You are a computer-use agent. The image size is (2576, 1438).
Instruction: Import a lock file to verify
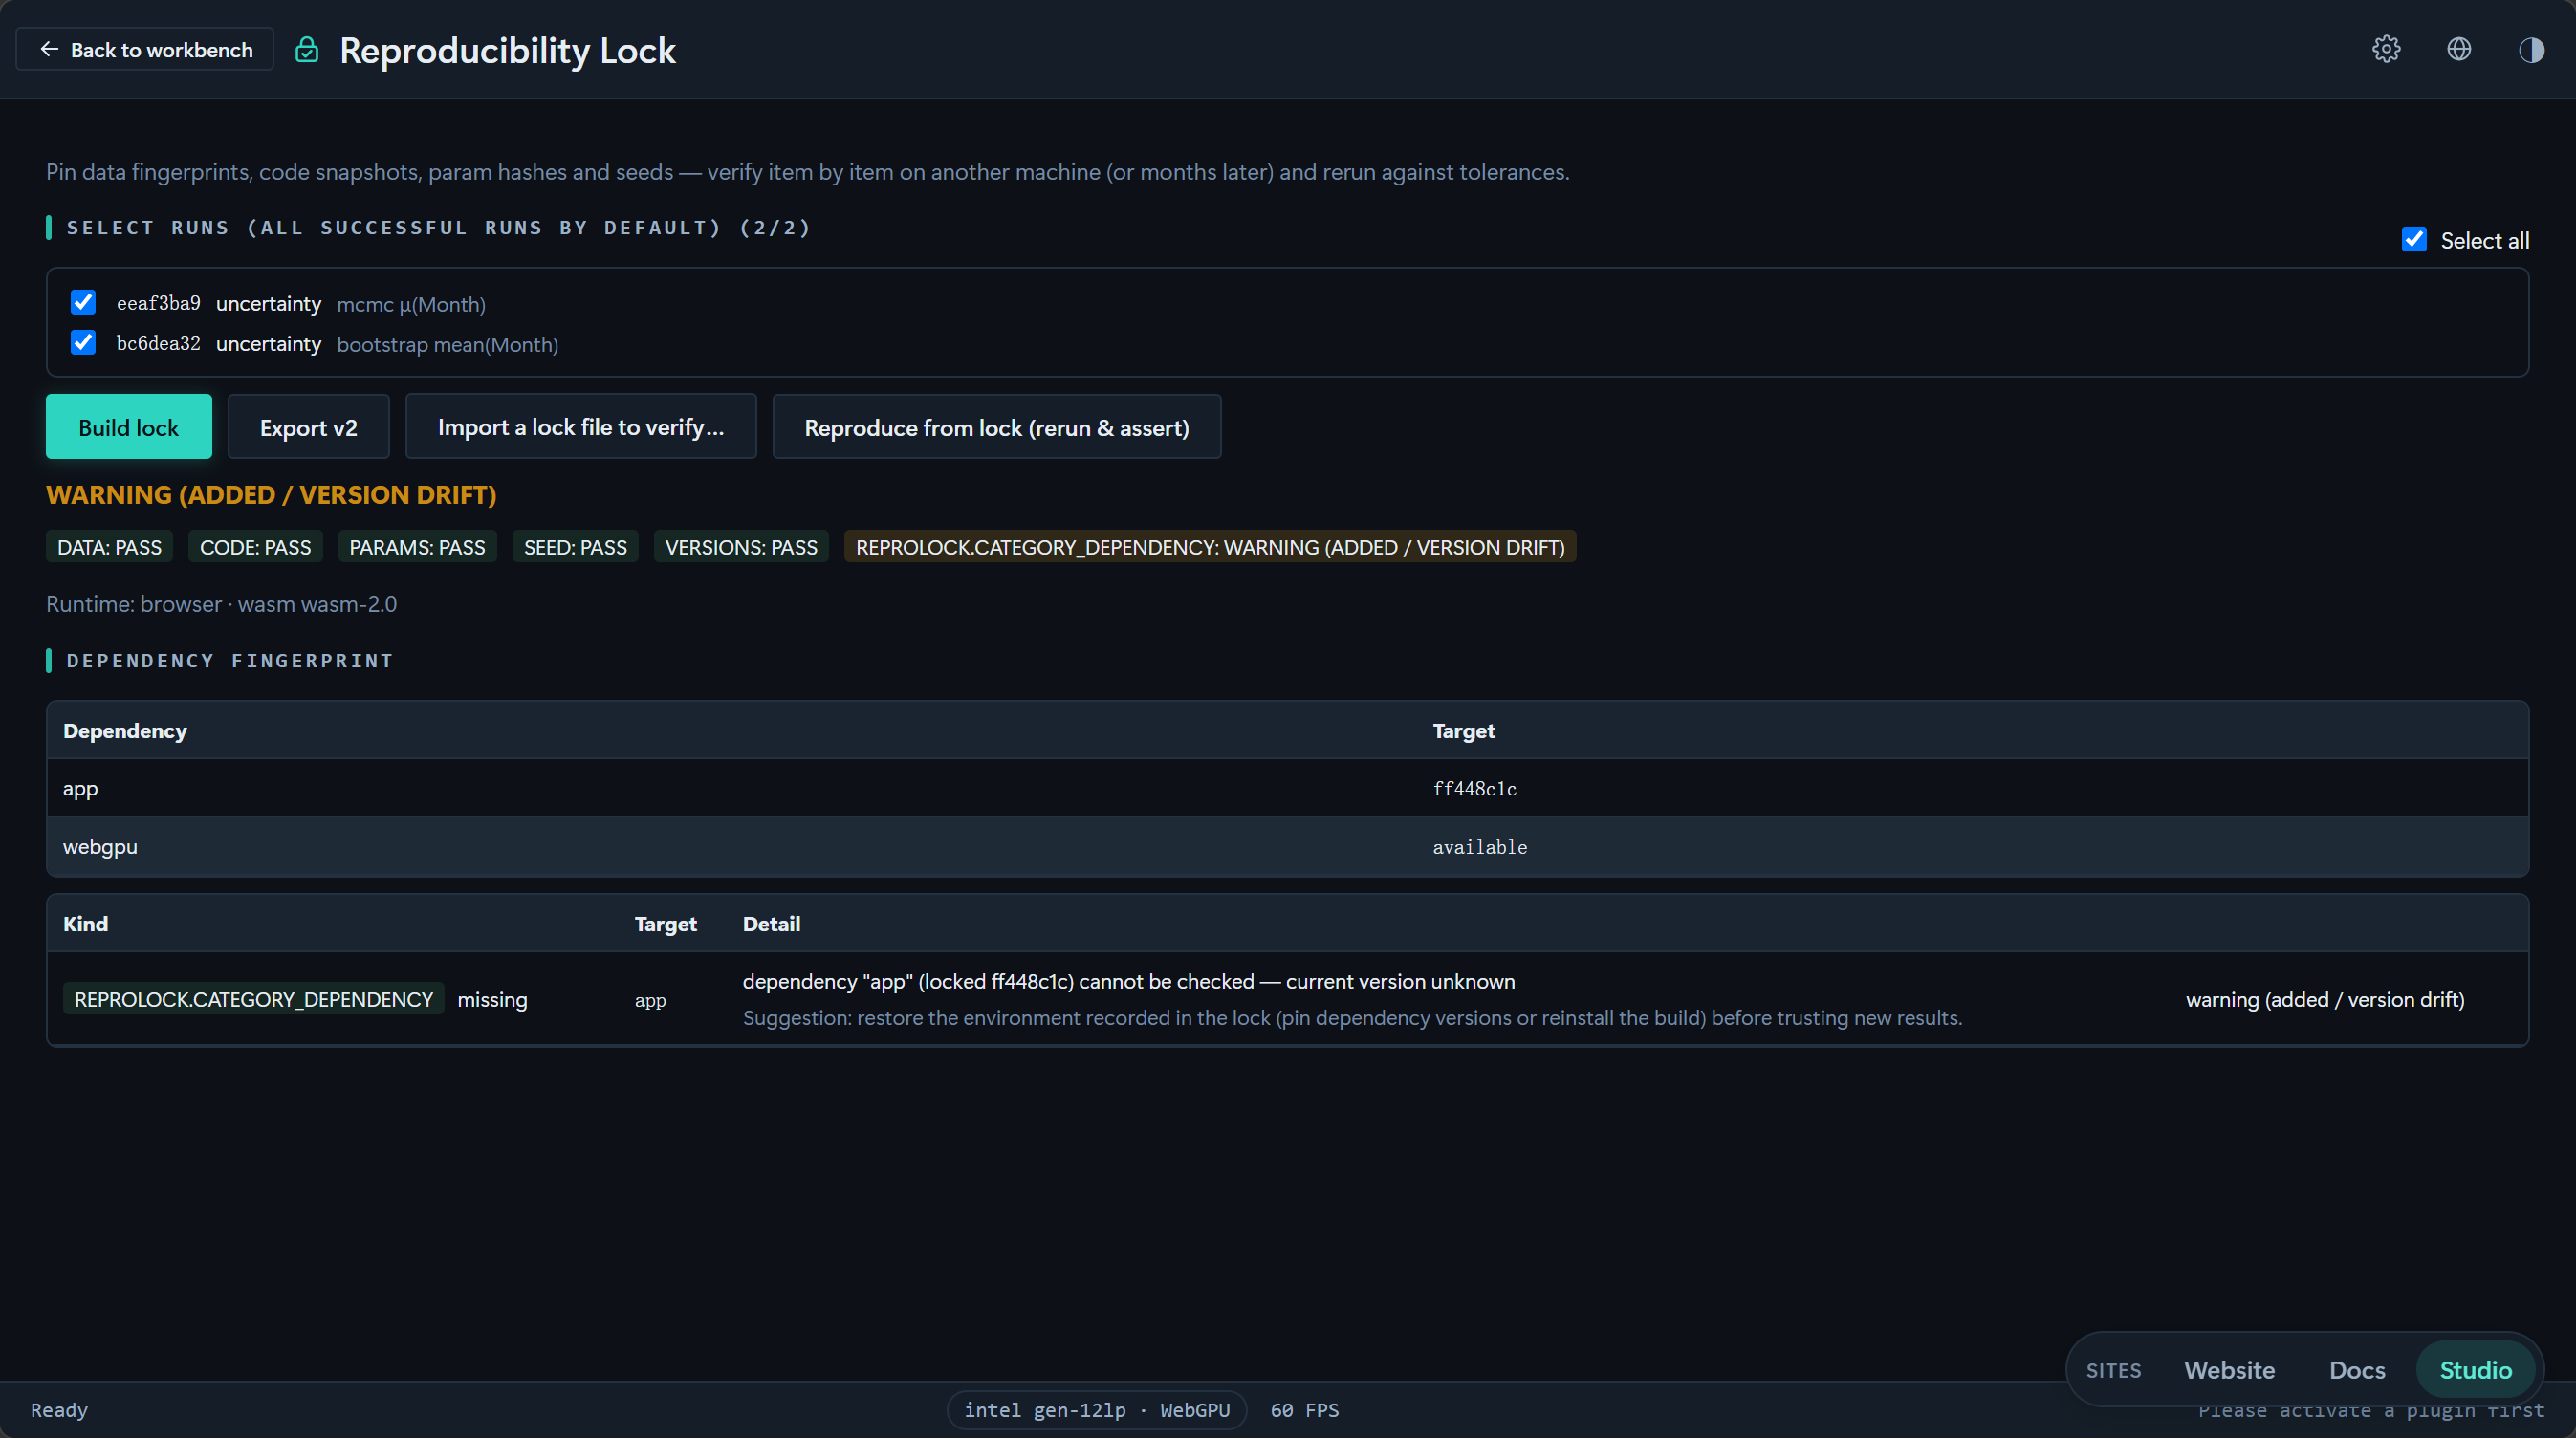[x=580, y=427]
